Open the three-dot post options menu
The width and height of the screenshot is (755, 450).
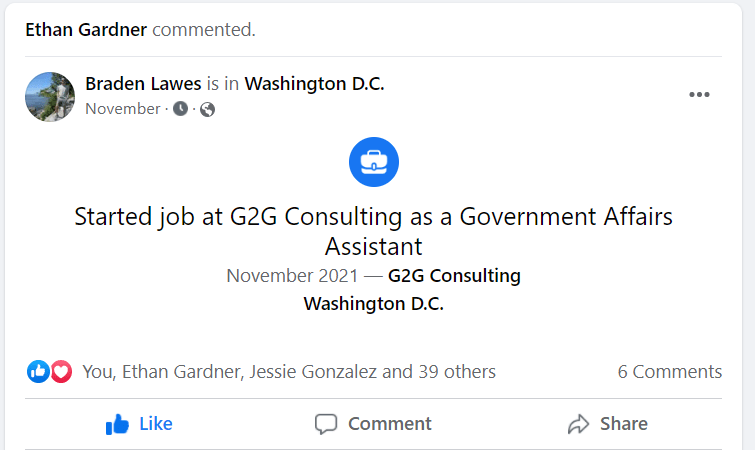point(699,95)
